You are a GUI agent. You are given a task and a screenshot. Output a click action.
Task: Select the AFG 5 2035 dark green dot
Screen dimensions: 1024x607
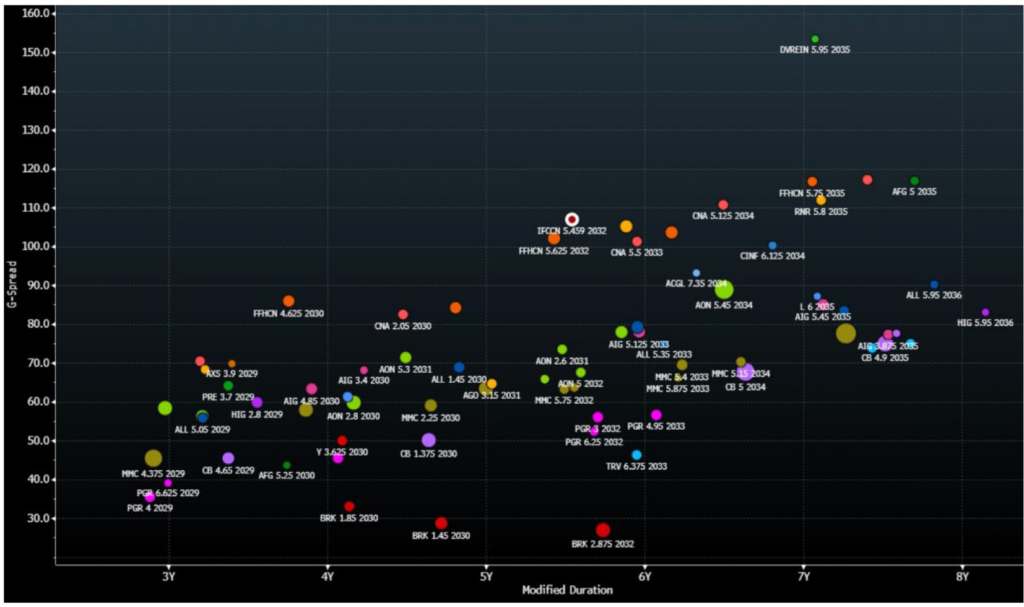click(914, 181)
